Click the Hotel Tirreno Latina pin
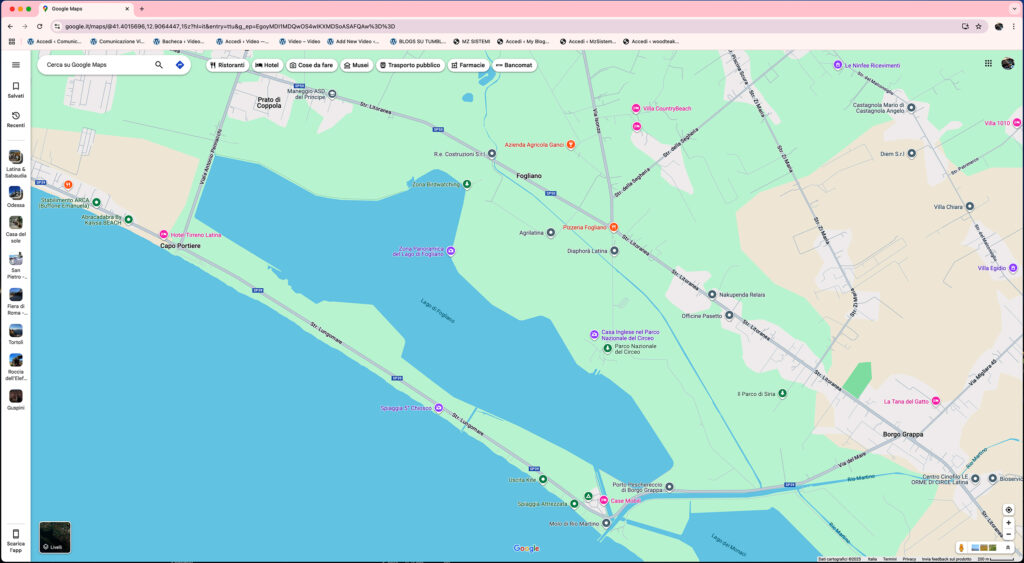This screenshot has width=1024, height=563. (x=164, y=234)
